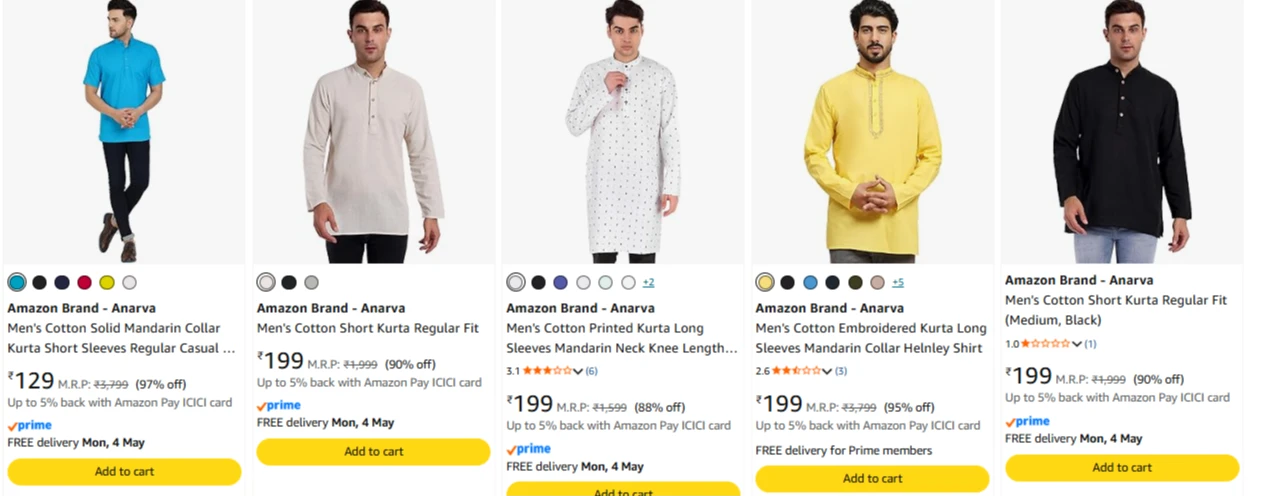Expand the 3.1 star rating popover
1281x497 pixels.
coord(578,372)
